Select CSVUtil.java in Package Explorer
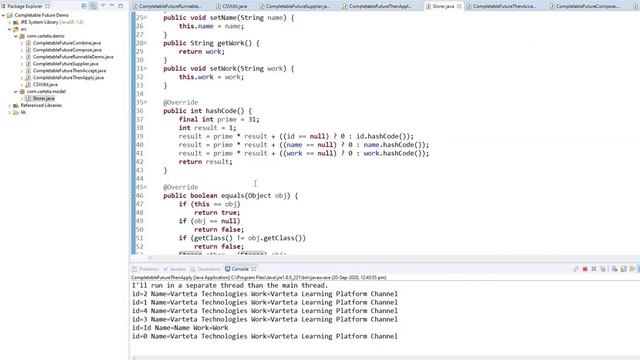640x360 pixels. [45, 84]
